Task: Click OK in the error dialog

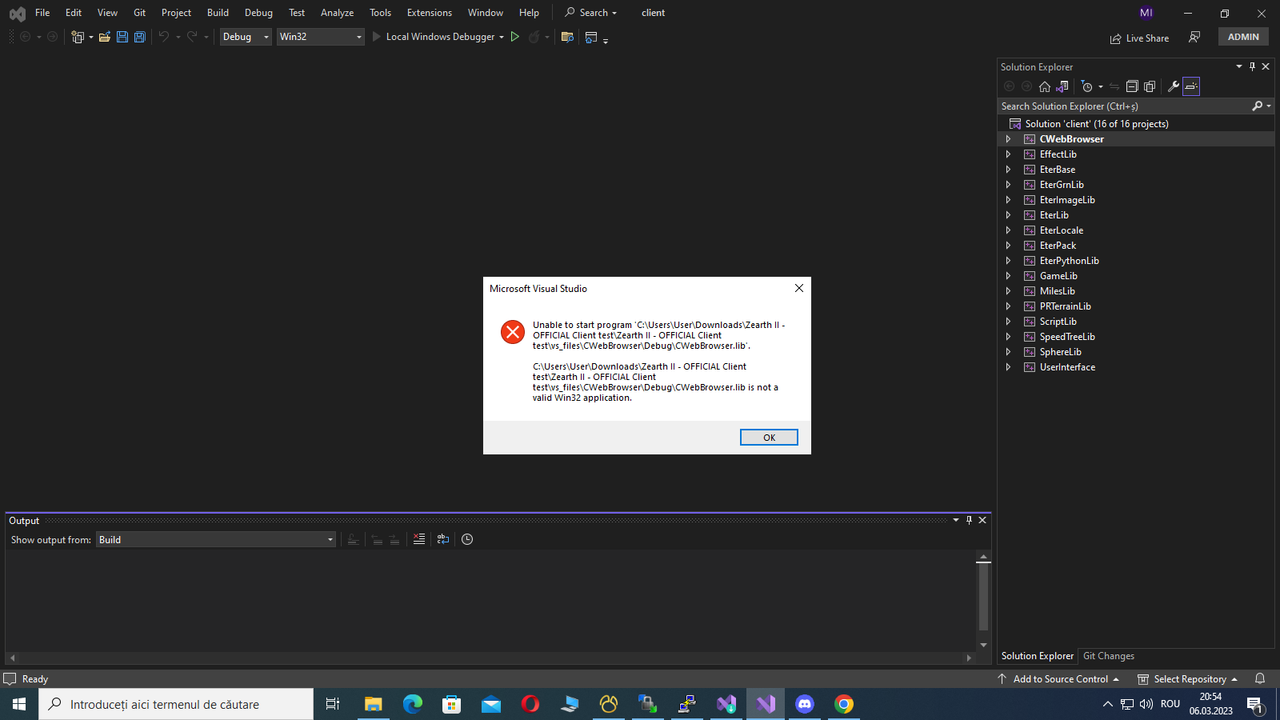Action: pyautogui.click(x=769, y=437)
